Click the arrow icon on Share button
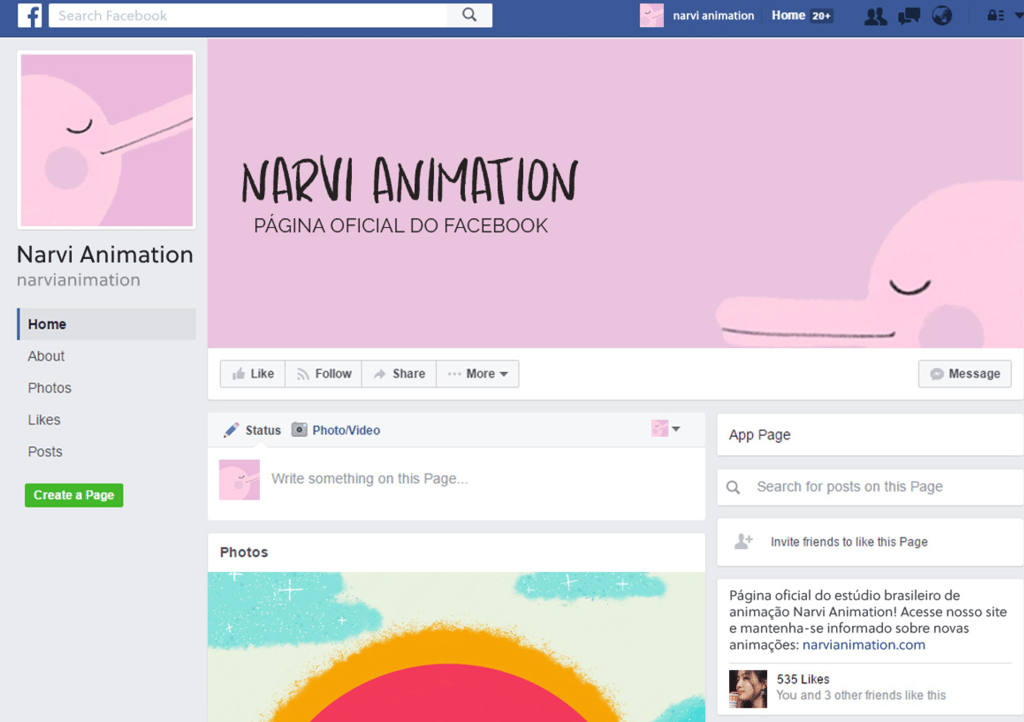The image size is (1024, 722). (379, 374)
